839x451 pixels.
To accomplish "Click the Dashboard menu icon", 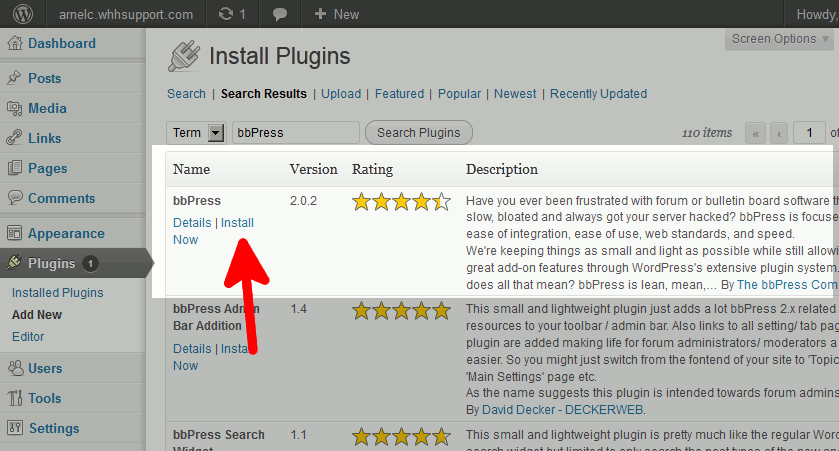I will tap(14, 44).
